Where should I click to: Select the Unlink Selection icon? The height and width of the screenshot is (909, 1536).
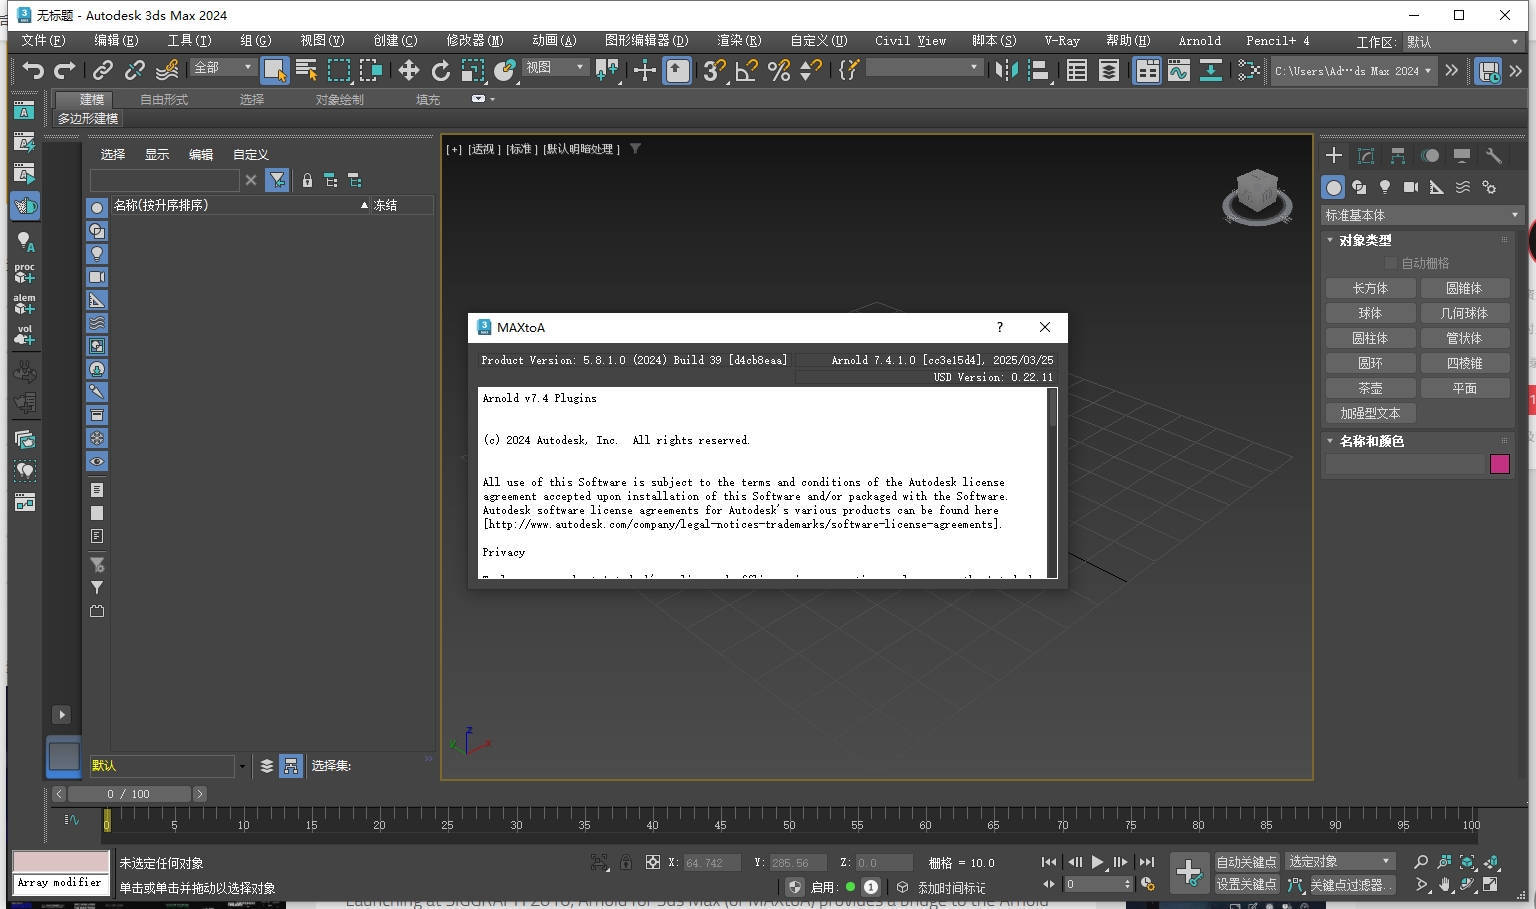click(x=135, y=70)
